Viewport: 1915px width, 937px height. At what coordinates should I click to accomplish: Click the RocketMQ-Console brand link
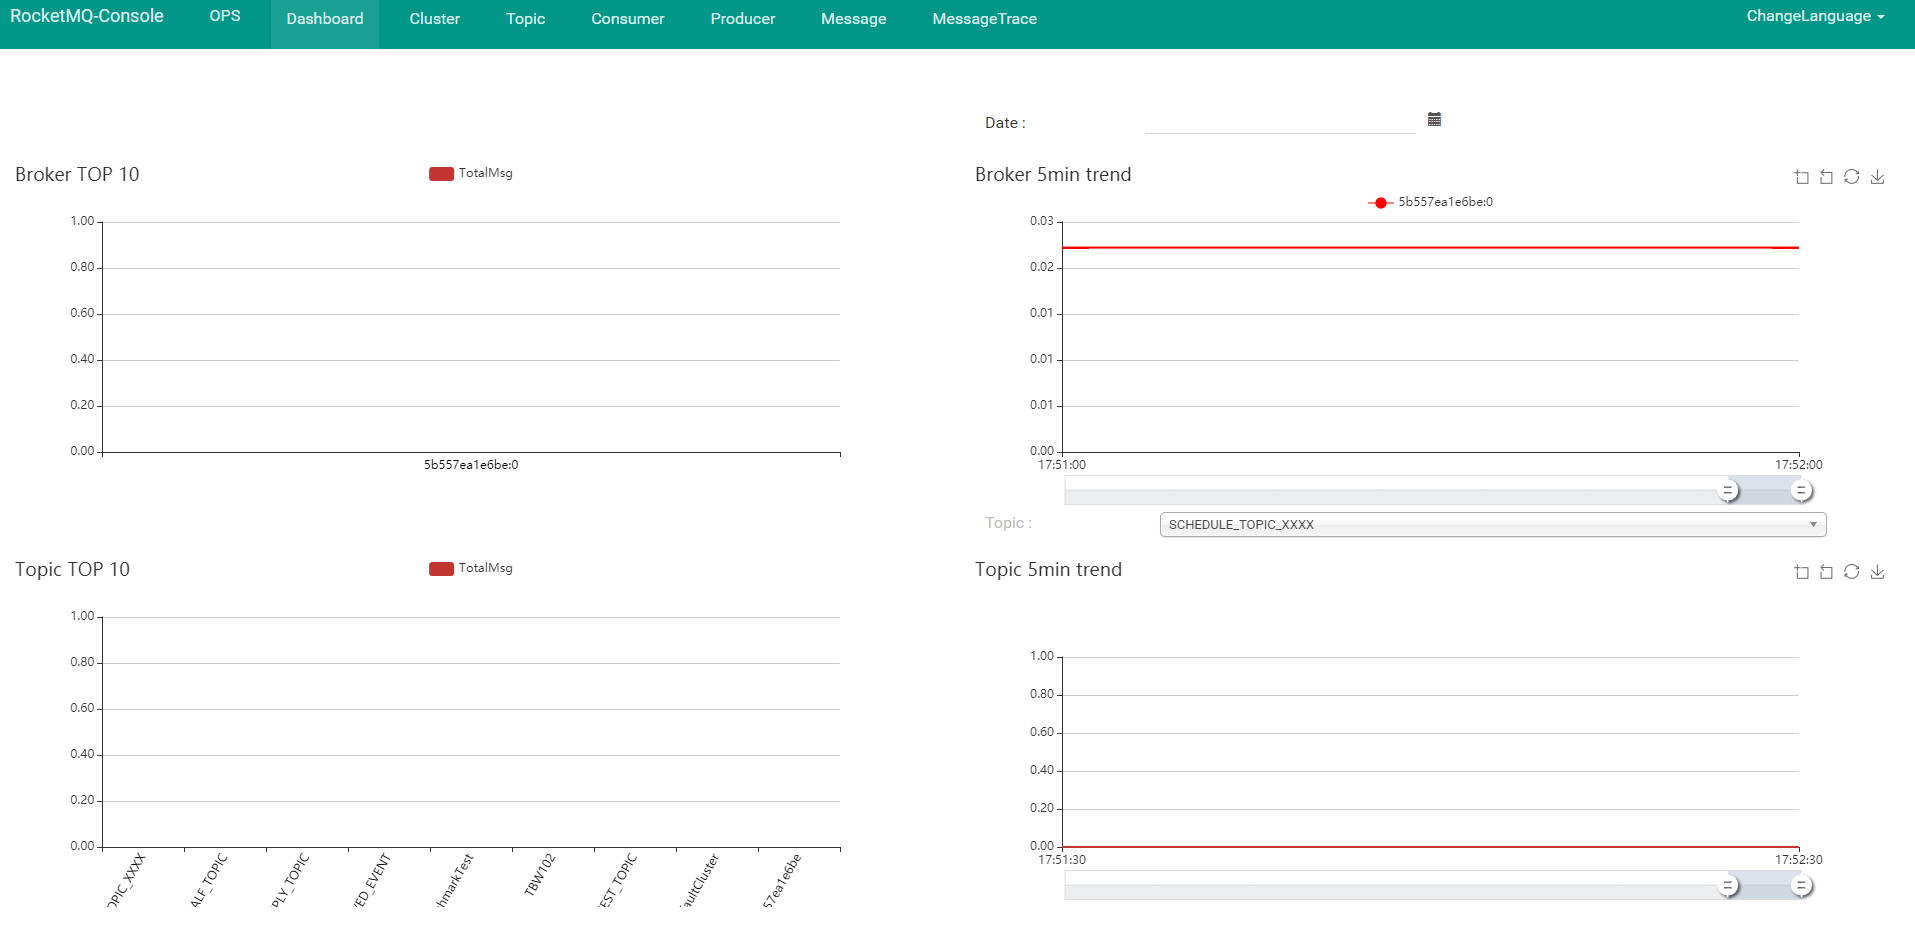point(87,16)
